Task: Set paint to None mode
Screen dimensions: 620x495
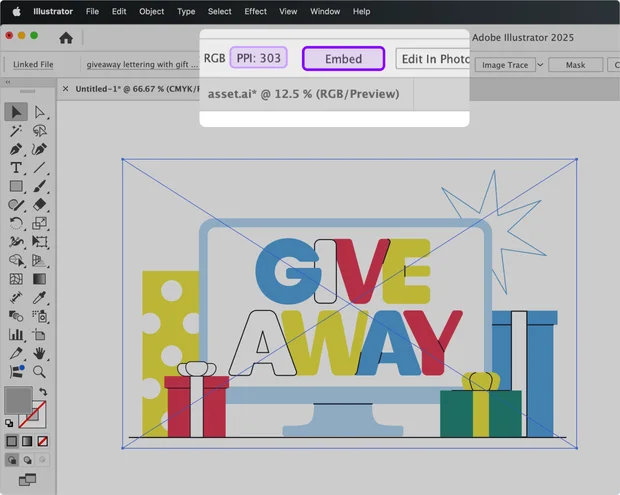Action: pos(40,441)
